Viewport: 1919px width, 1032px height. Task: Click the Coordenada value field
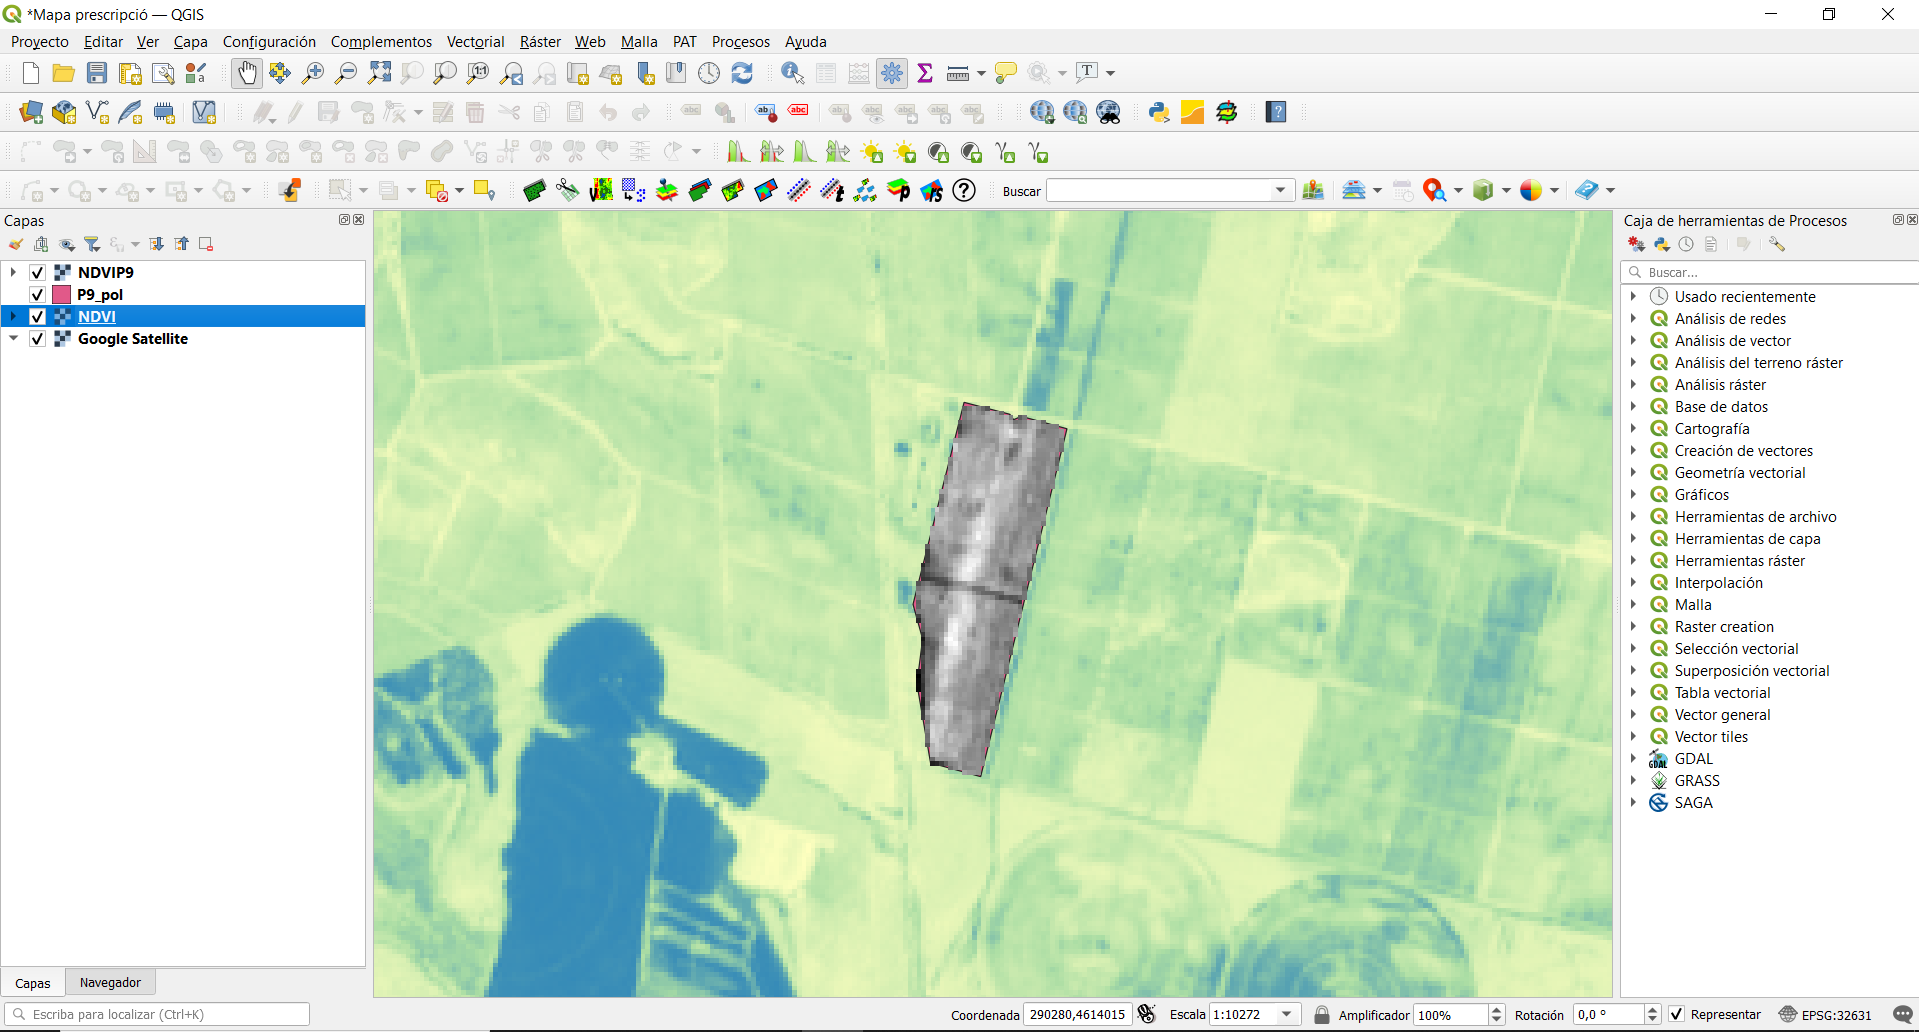[x=1077, y=1015]
